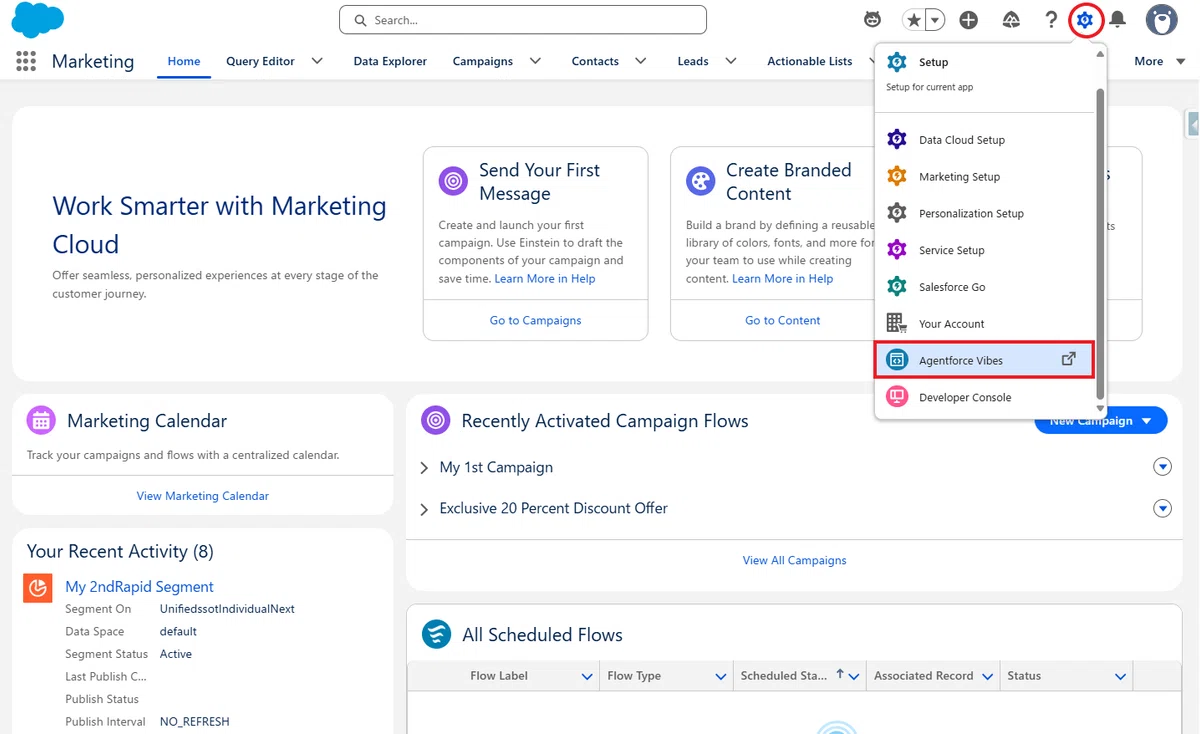Expand Exclusive 20 Percent Discount Offer row
The width and height of the screenshot is (1200, 734).
[x=424, y=509]
